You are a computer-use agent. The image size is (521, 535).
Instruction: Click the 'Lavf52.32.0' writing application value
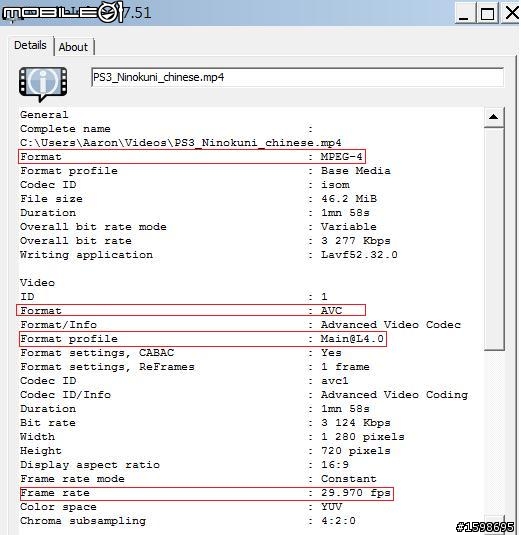[x=359, y=255]
